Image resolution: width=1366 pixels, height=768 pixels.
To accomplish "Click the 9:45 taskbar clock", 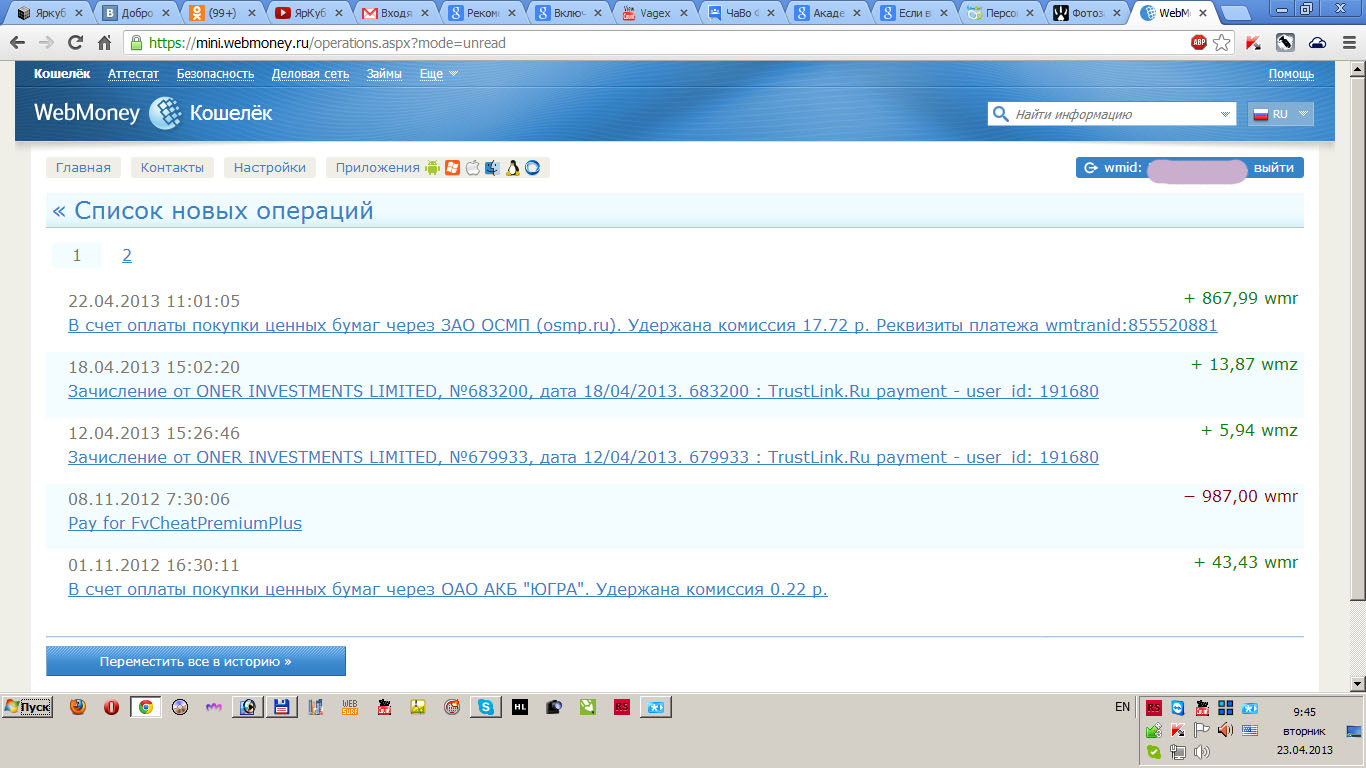I will (1304, 713).
